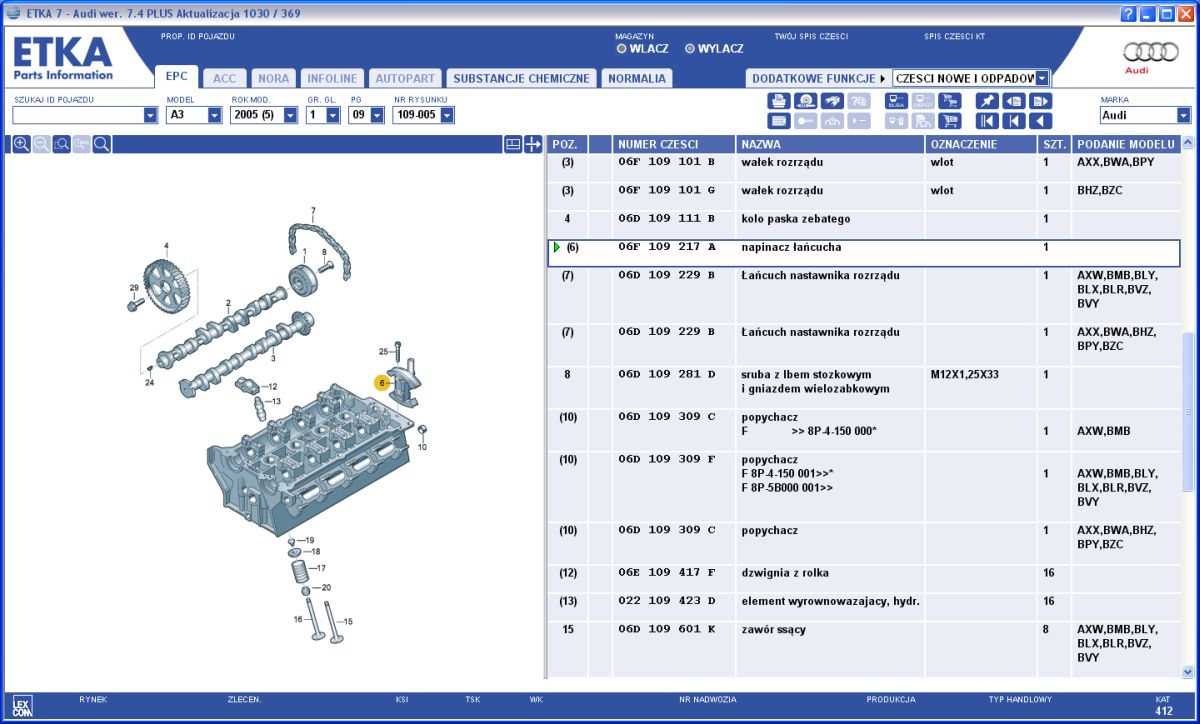Screen dimensions: 1200x724
Task: Select the WLACZ magazyn radio button
Action: [621, 48]
